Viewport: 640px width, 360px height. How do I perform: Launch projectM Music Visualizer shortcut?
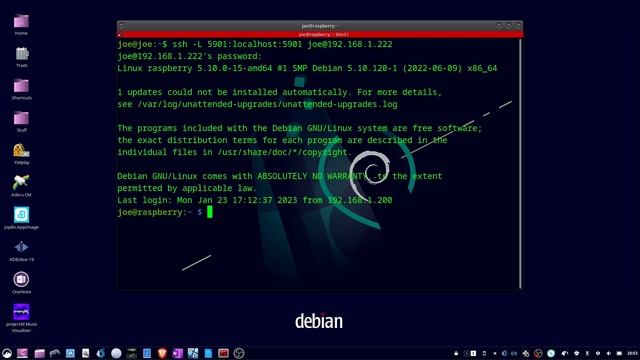click(21, 312)
